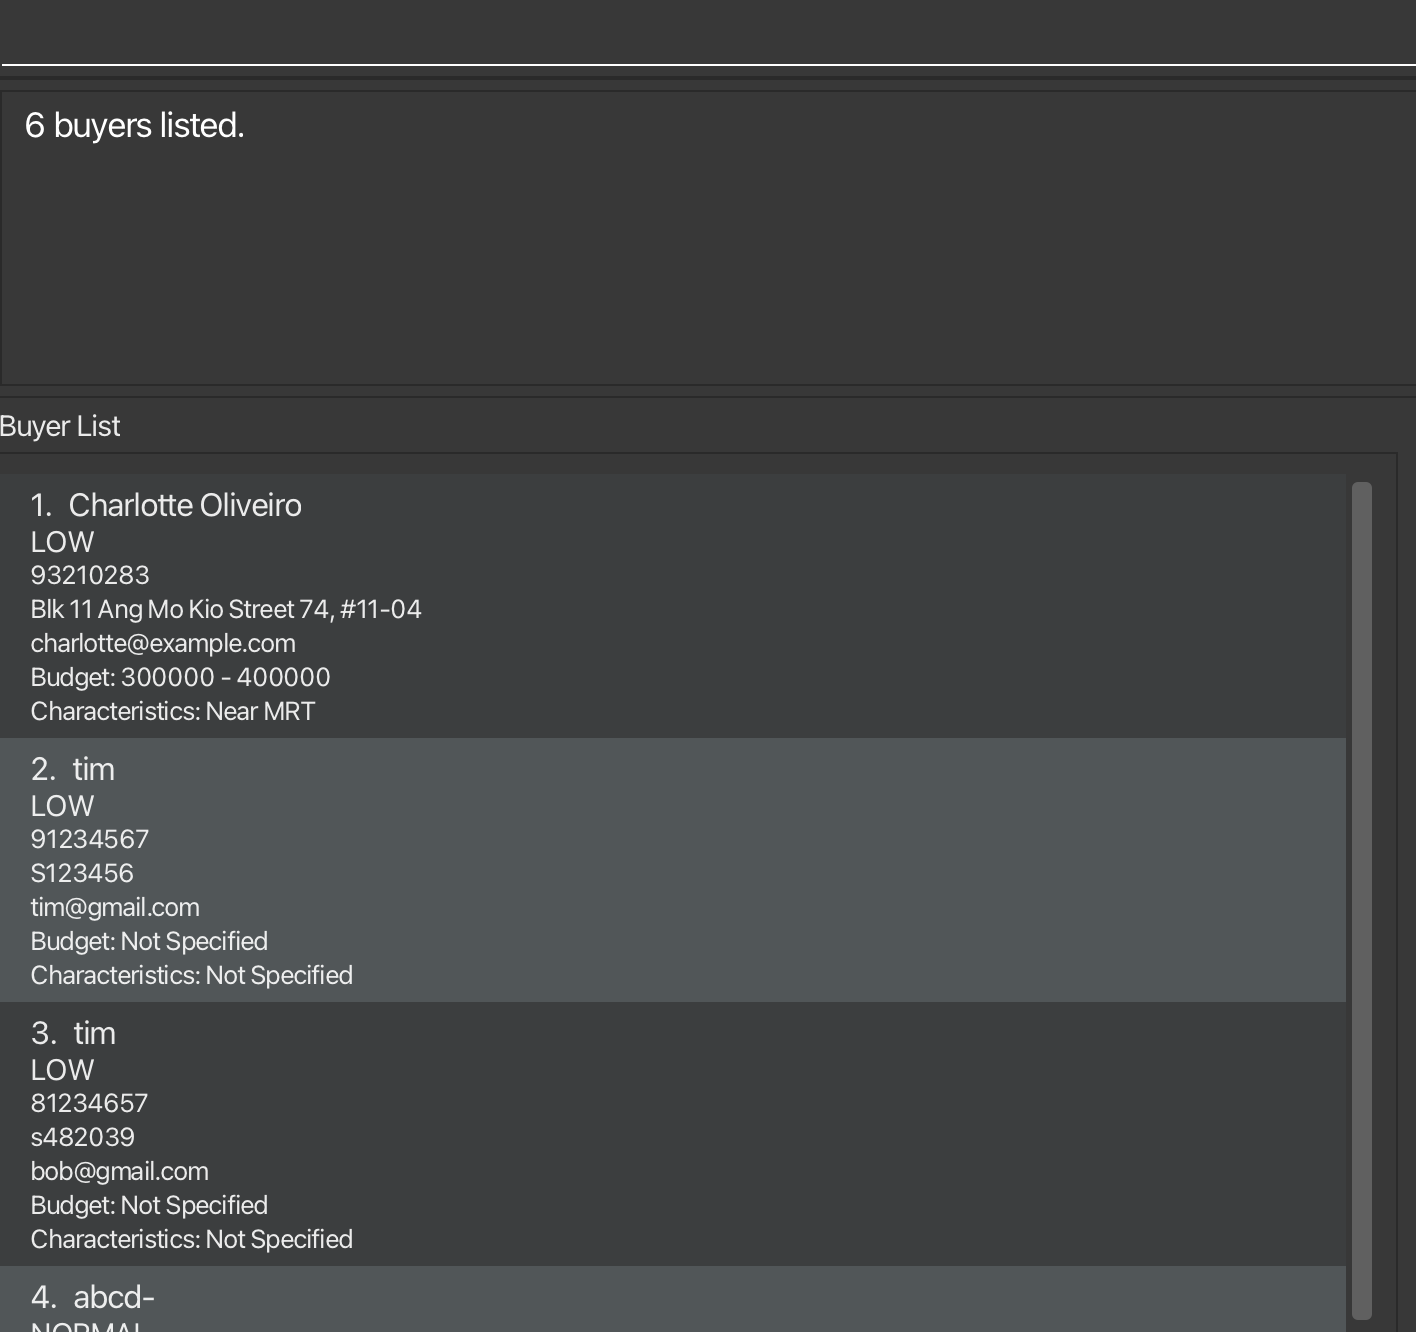Click address s482039
Screen dimensions: 1416x1332
83,1137
